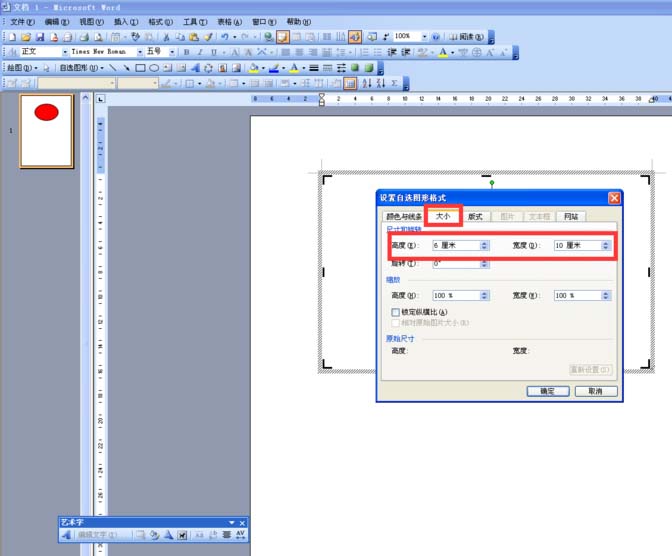
Task: Click the Open folder icon
Action: 26,37
